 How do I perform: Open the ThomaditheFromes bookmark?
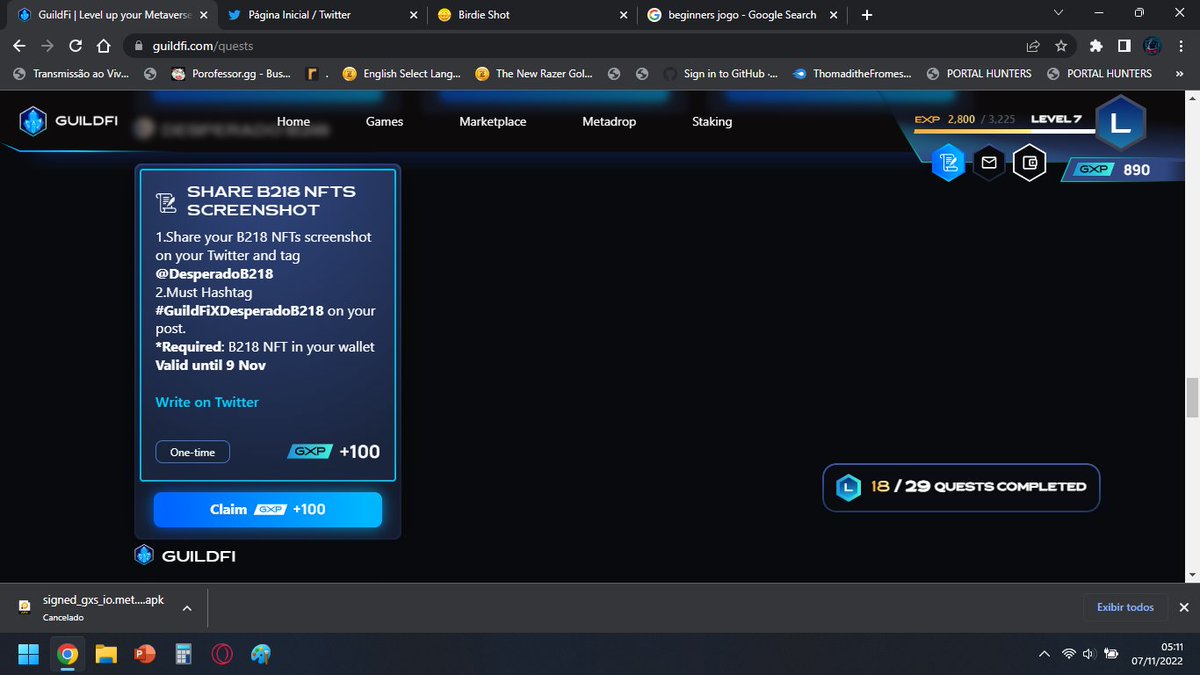(852, 73)
